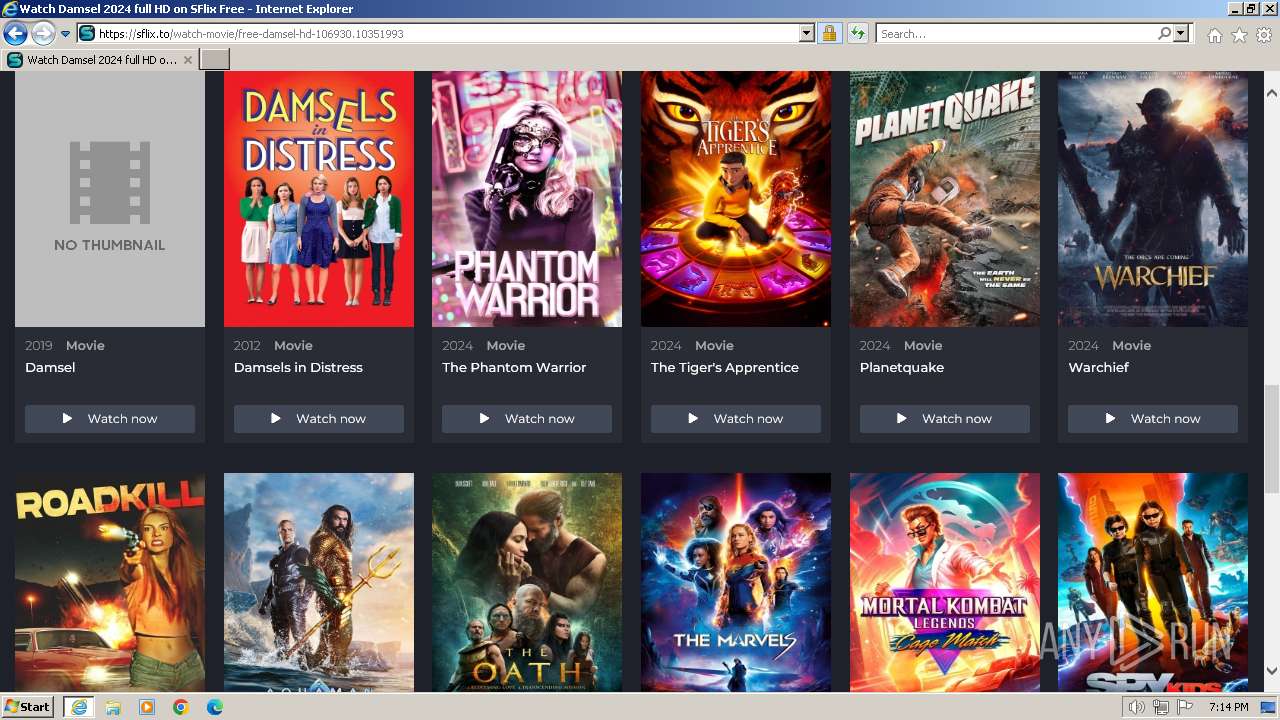This screenshot has width=1280, height=720.
Task: Open the Damsels in Distress poster
Action: 319,199
